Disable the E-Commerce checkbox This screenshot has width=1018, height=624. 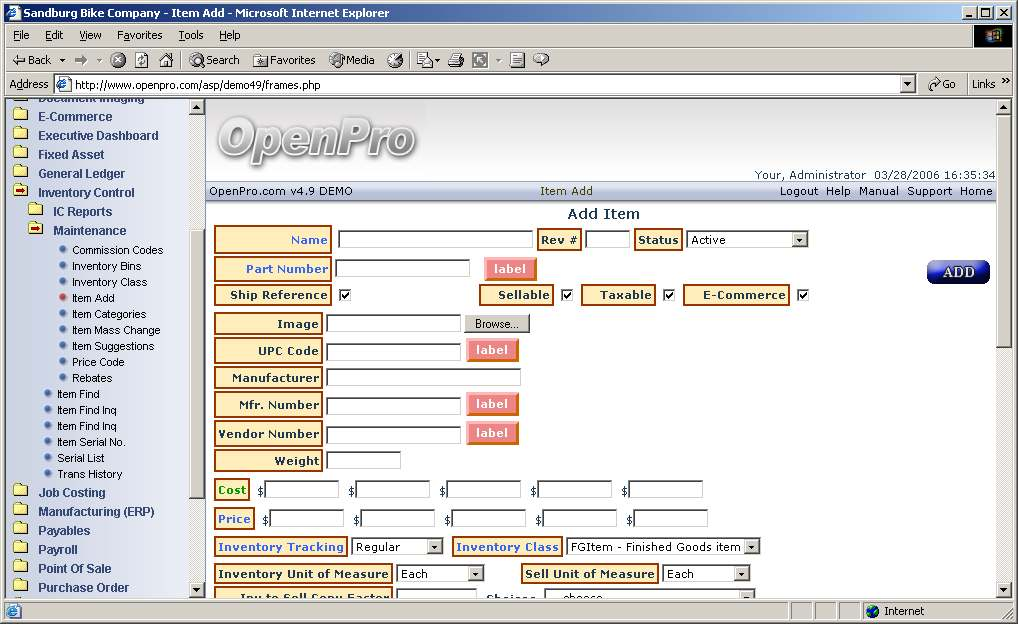coord(802,295)
